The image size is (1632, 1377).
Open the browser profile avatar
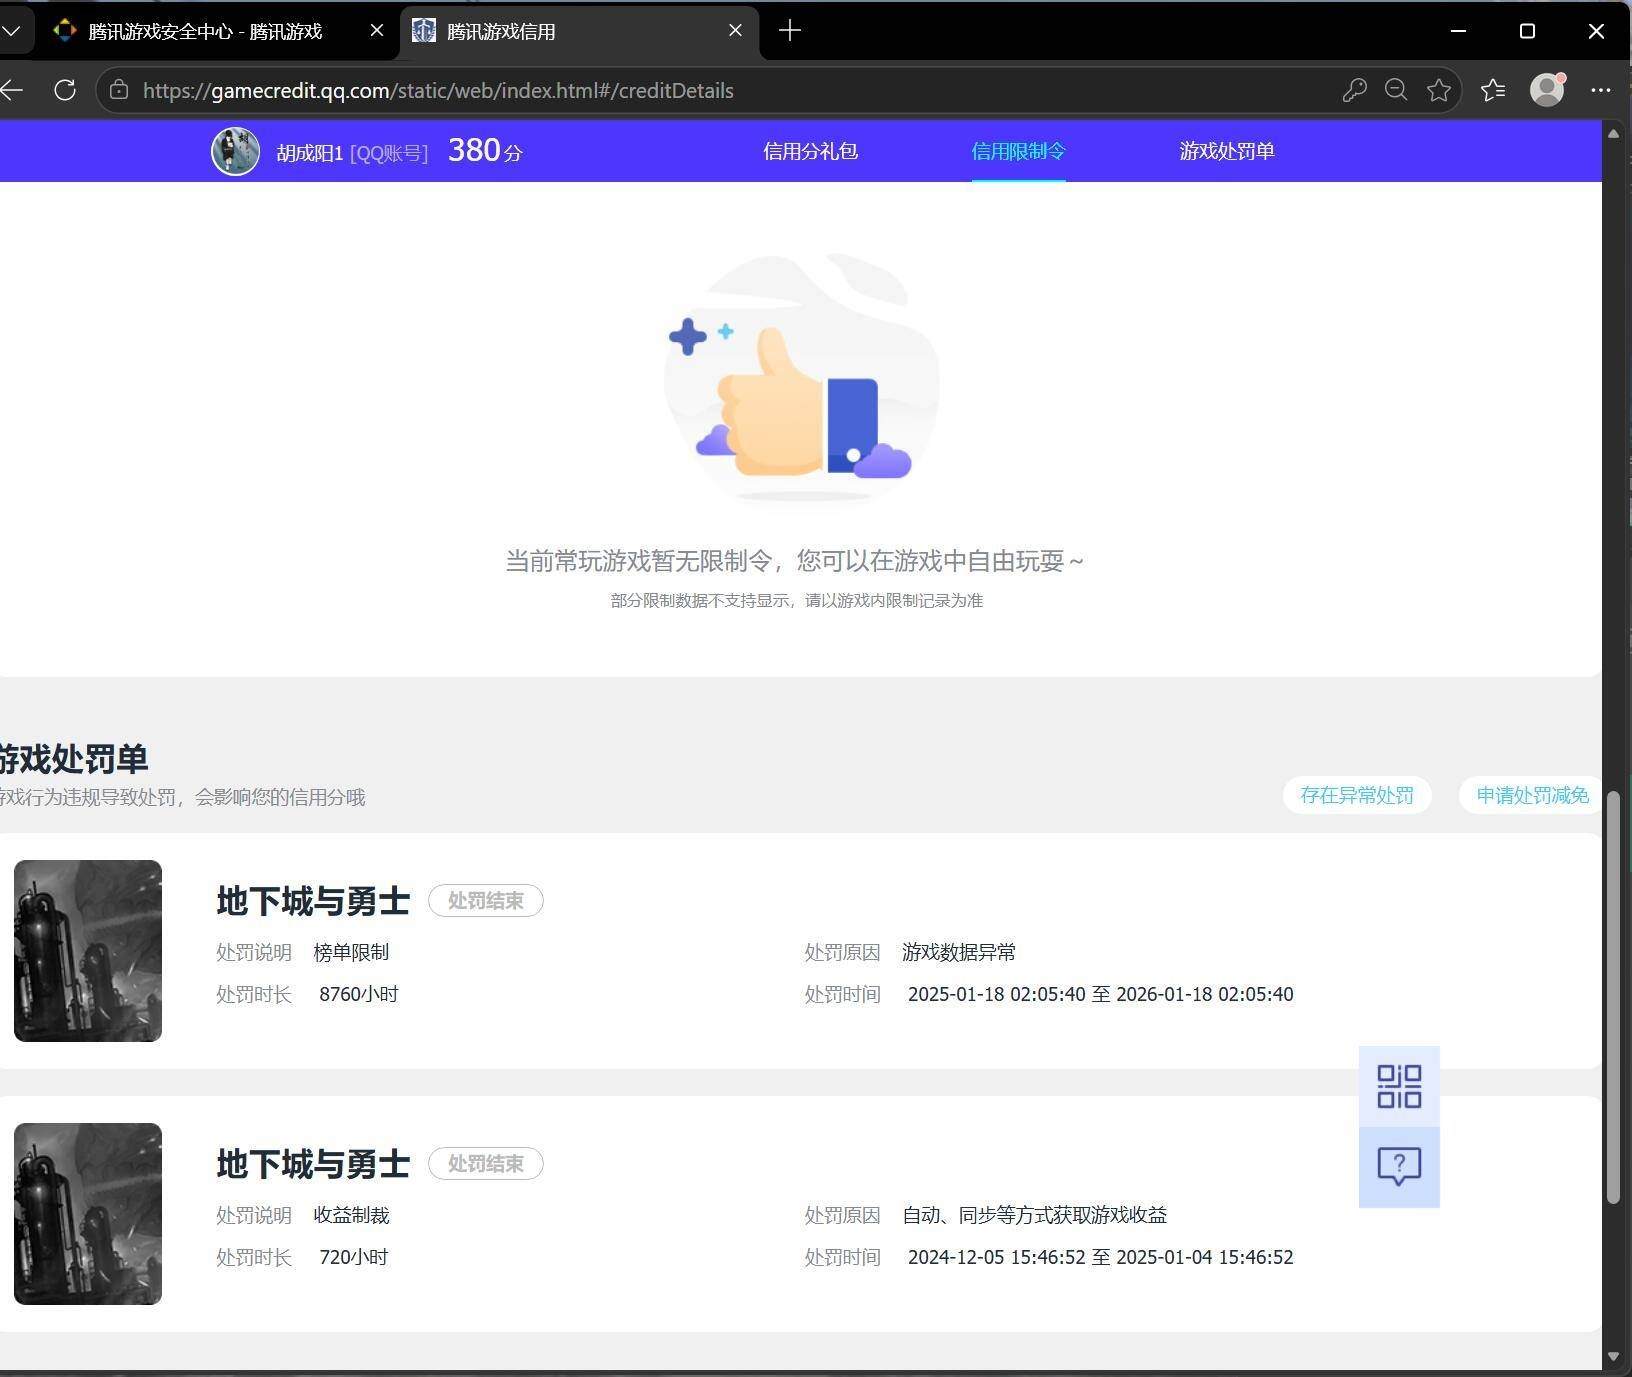(1547, 89)
